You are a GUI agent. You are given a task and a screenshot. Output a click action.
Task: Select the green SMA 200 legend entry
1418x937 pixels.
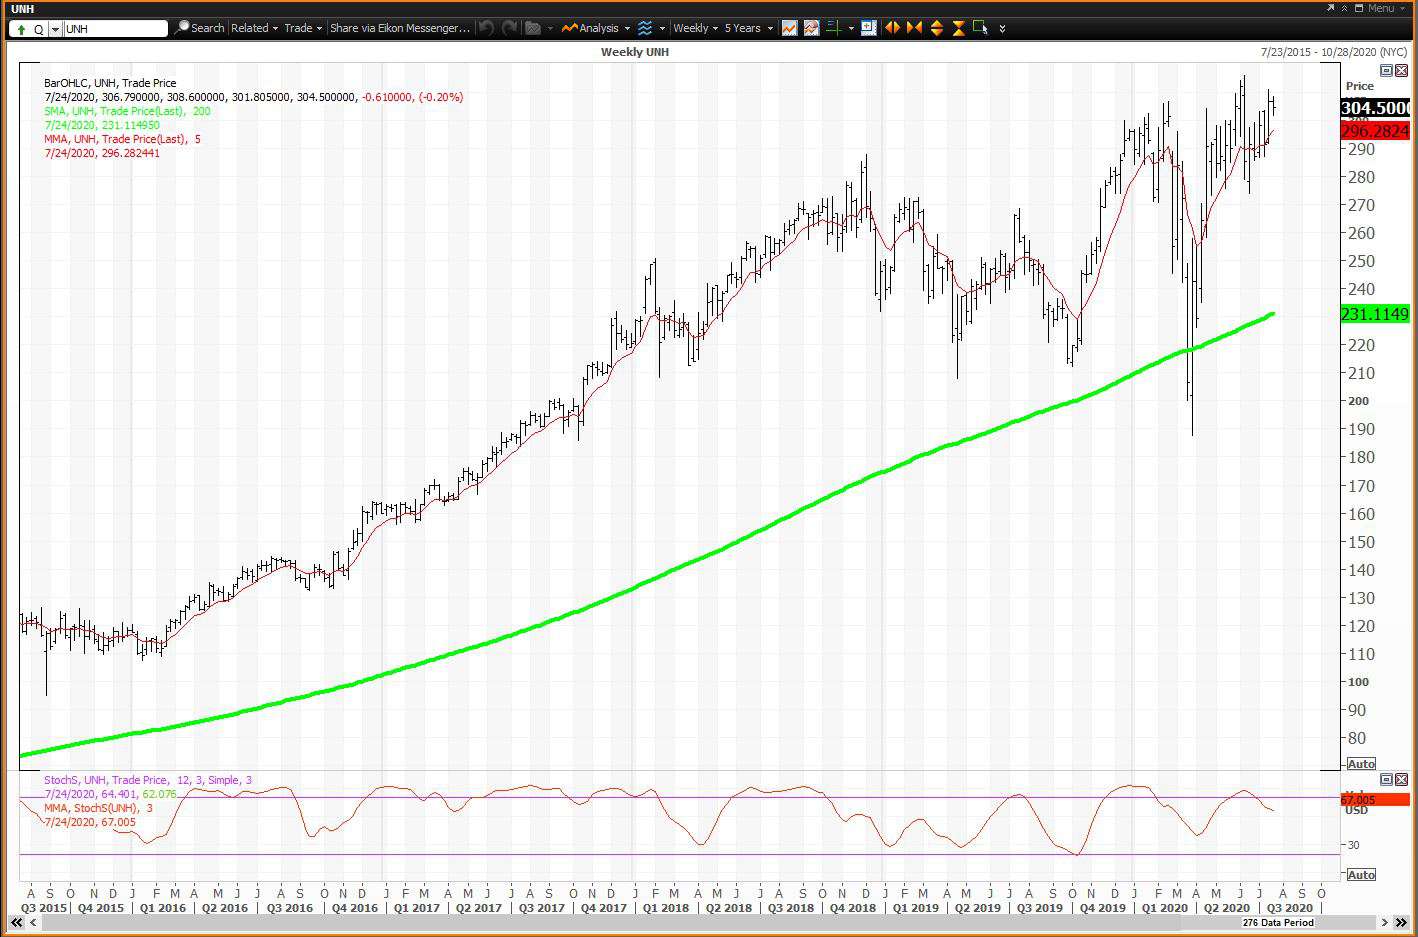(x=127, y=111)
